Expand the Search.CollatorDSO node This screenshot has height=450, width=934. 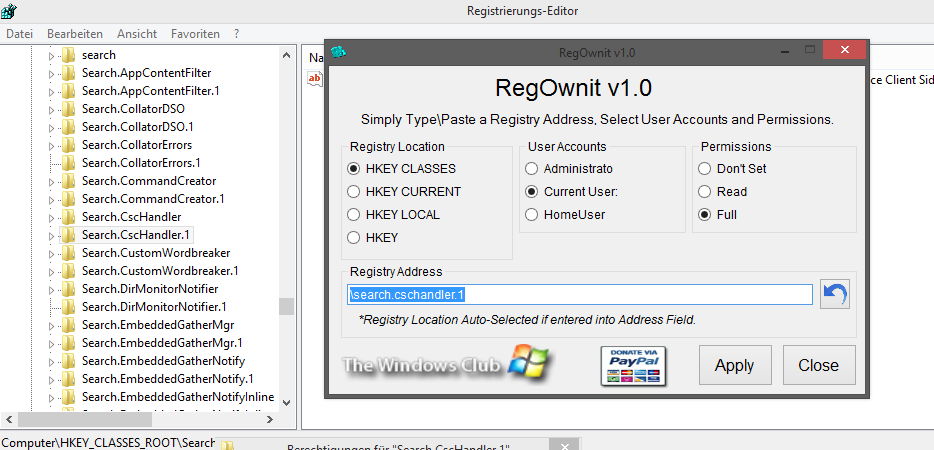point(51,110)
